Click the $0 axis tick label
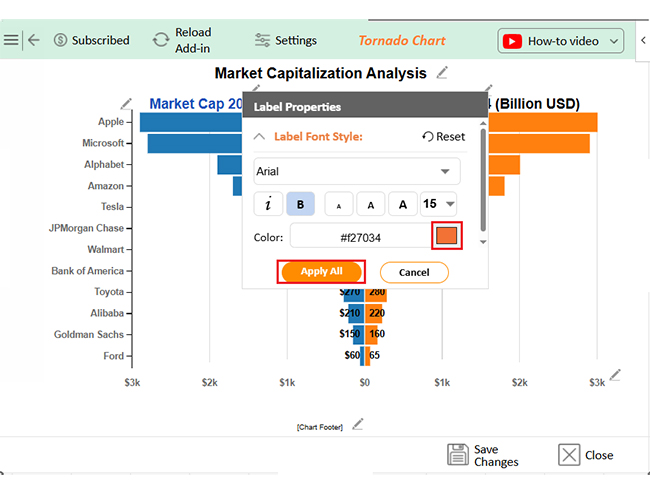650x494 pixels. tap(364, 383)
